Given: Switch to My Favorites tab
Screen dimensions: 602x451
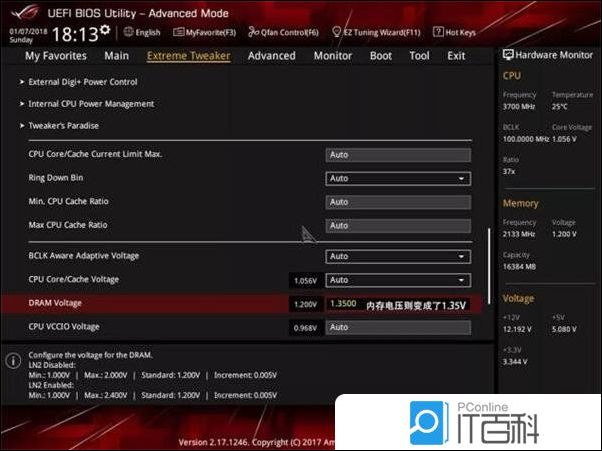Looking at the screenshot, I should pyautogui.click(x=56, y=56).
